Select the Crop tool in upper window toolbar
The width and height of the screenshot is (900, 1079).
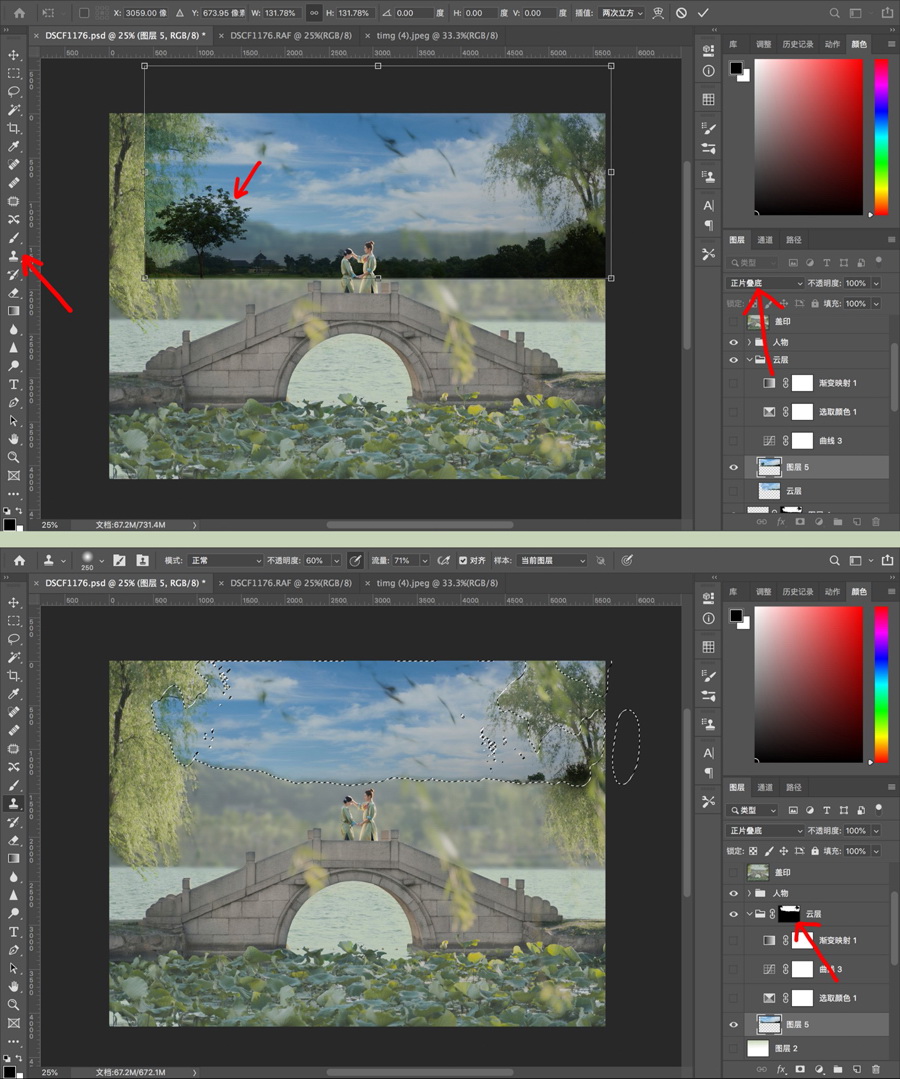13,128
